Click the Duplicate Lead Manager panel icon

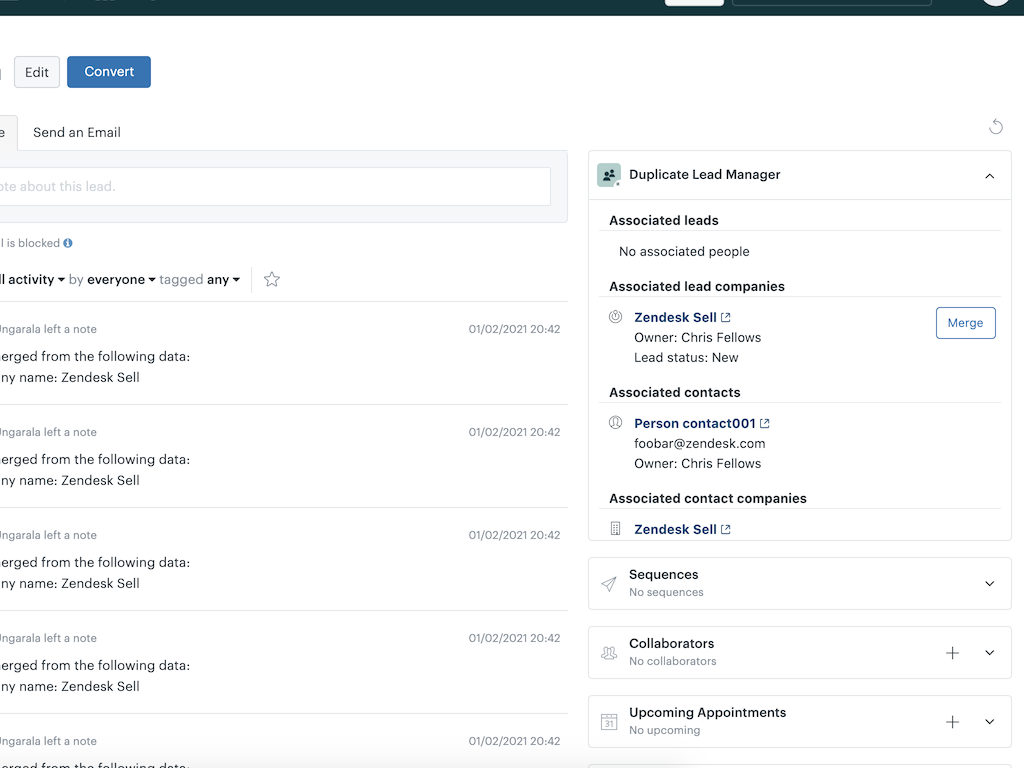coord(609,174)
